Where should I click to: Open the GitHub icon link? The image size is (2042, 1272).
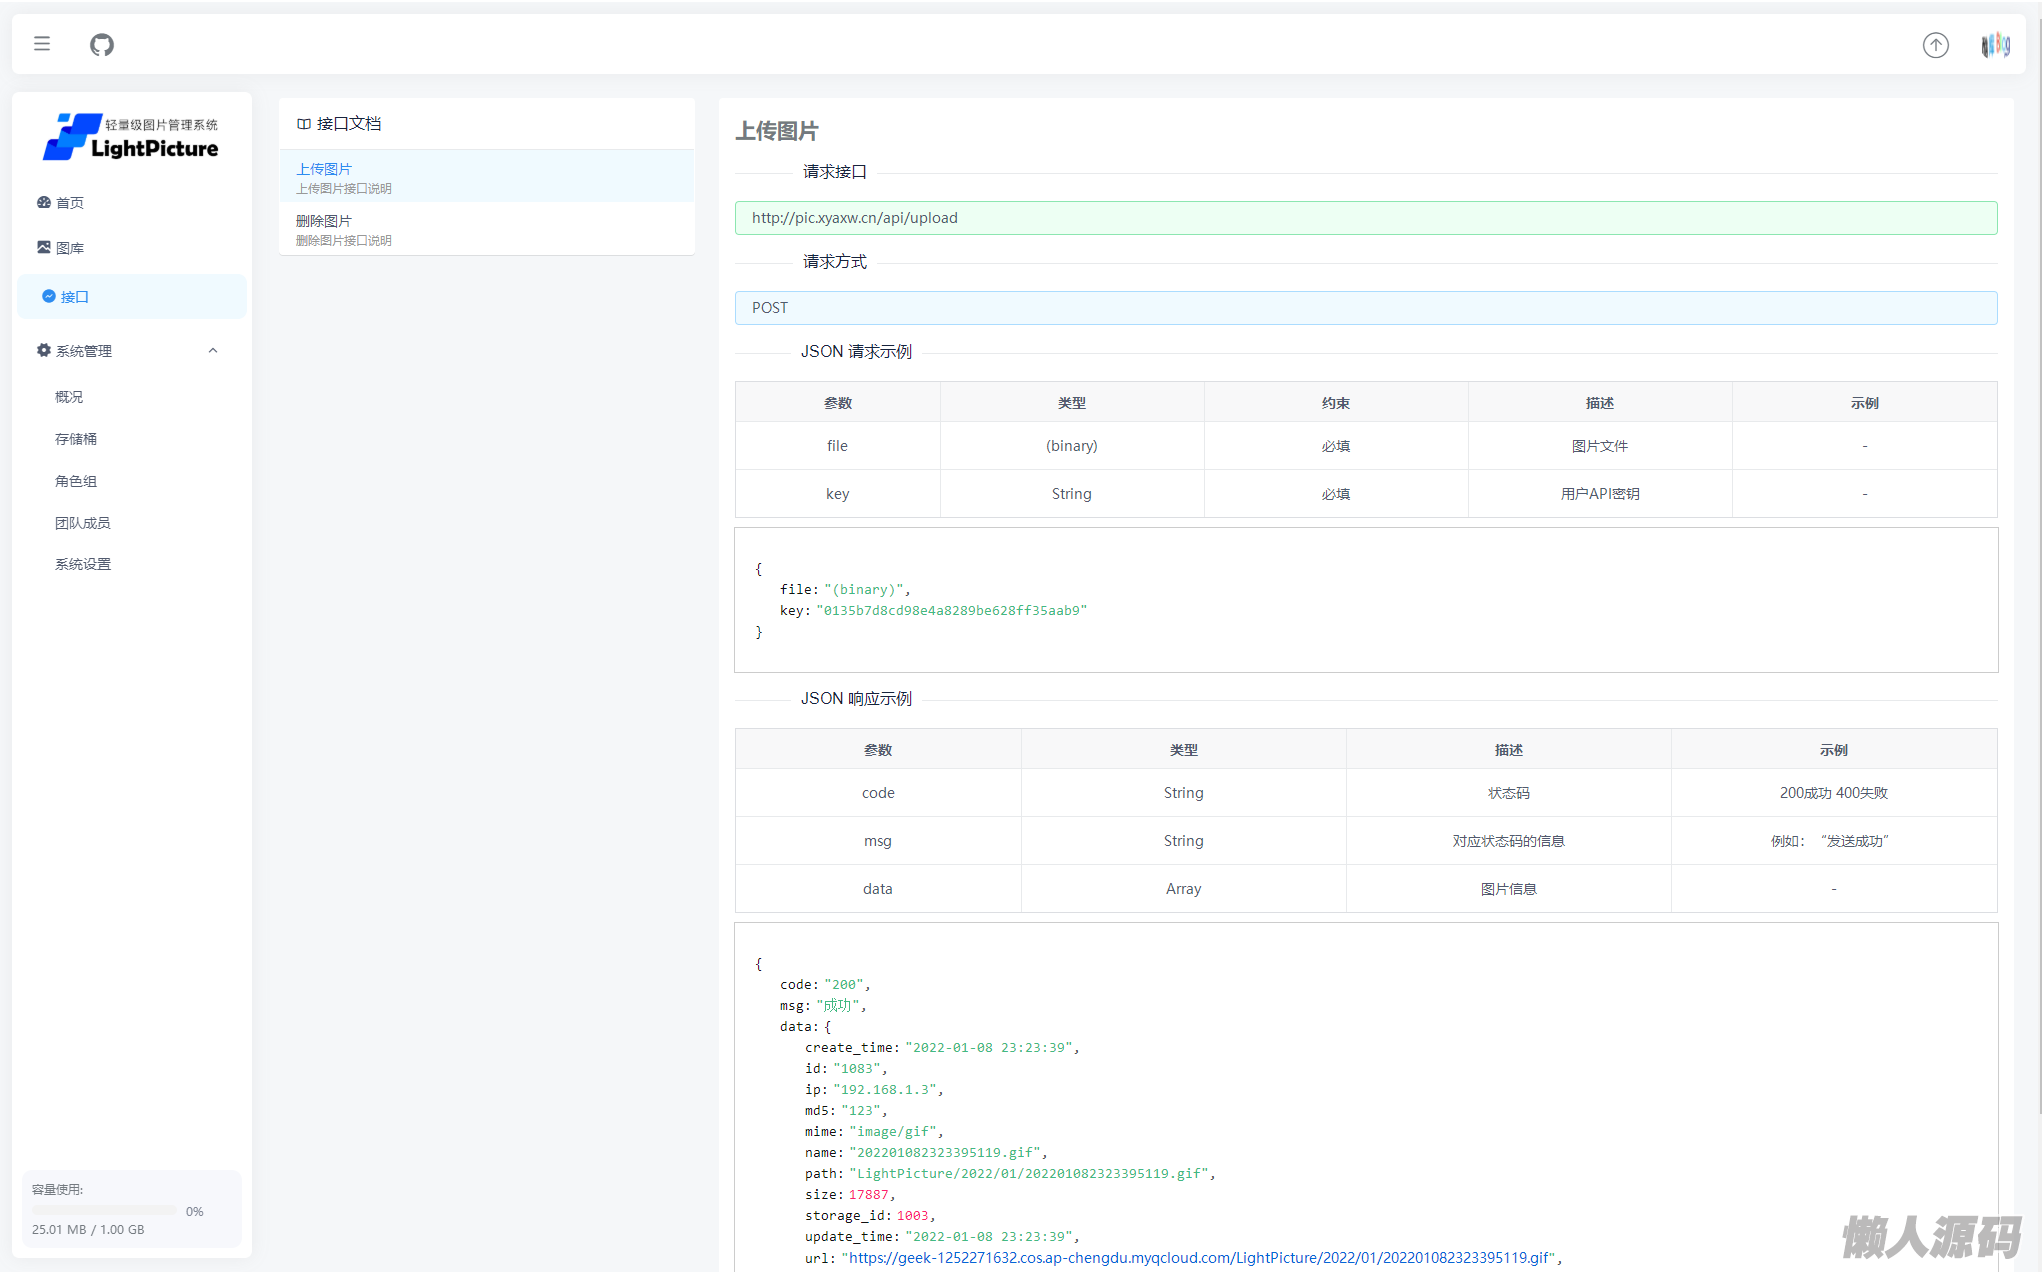(102, 44)
